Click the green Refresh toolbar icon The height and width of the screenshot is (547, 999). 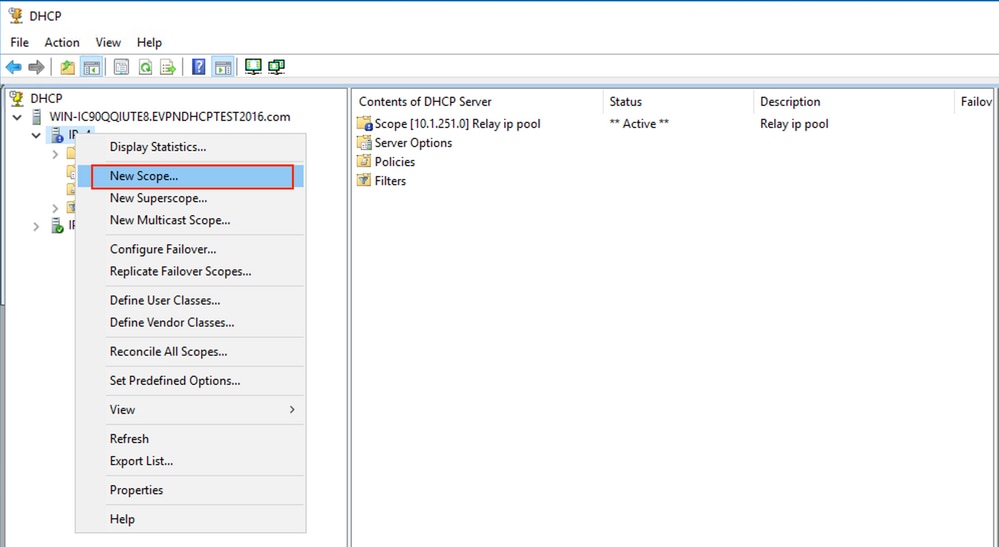point(145,67)
